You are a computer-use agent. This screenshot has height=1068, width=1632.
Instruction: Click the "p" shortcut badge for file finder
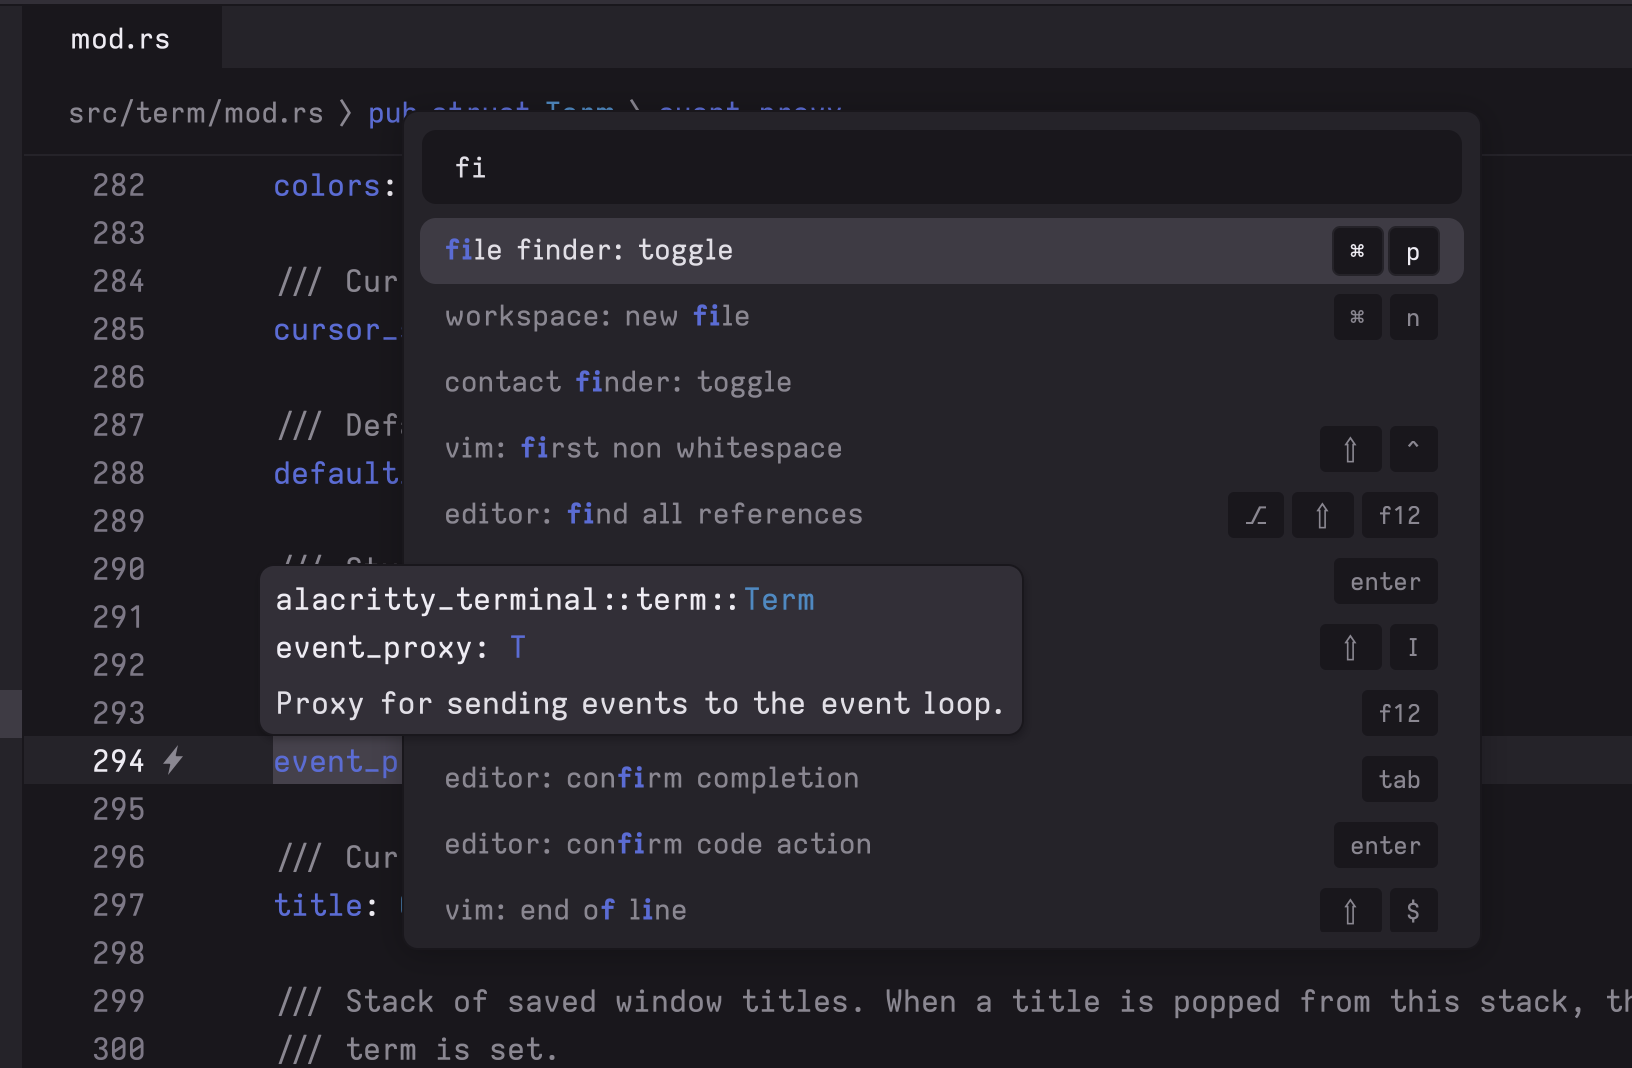click(1414, 251)
